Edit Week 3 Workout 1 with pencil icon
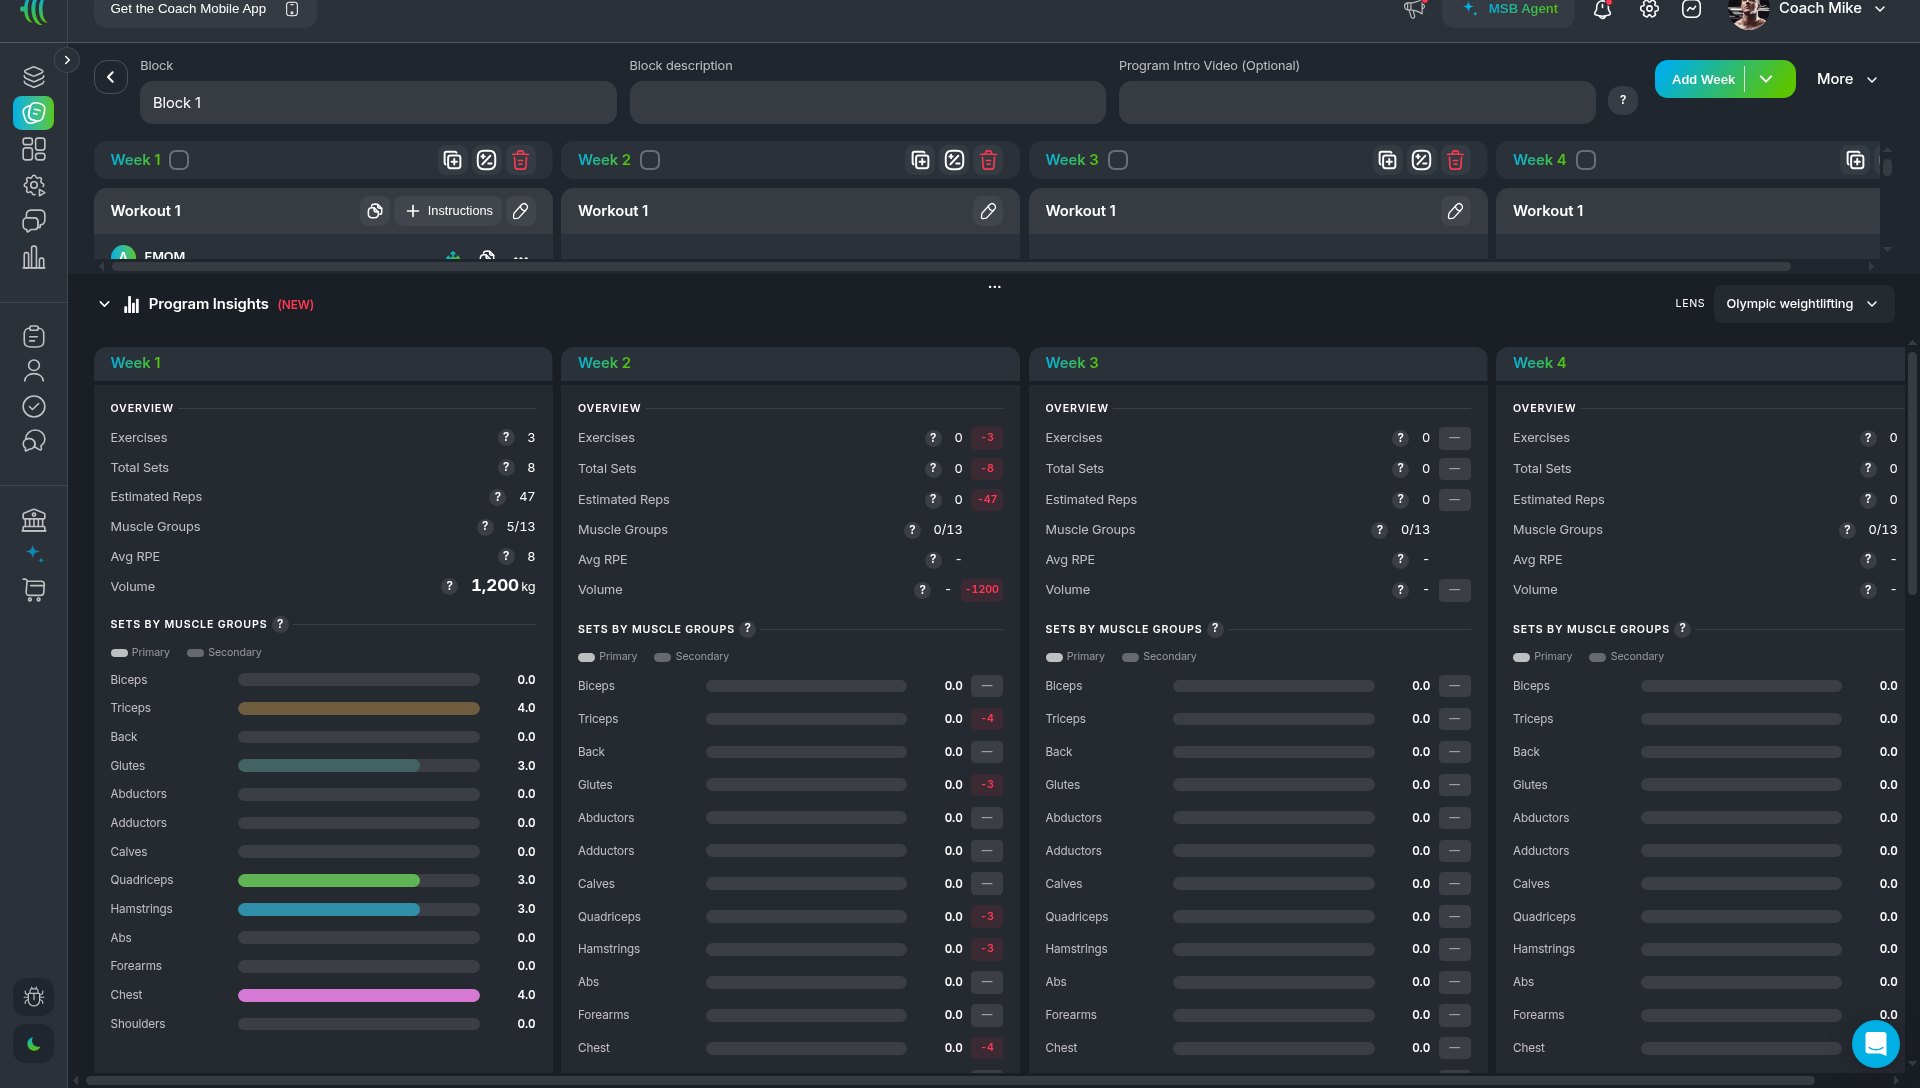 point(1456,211)
